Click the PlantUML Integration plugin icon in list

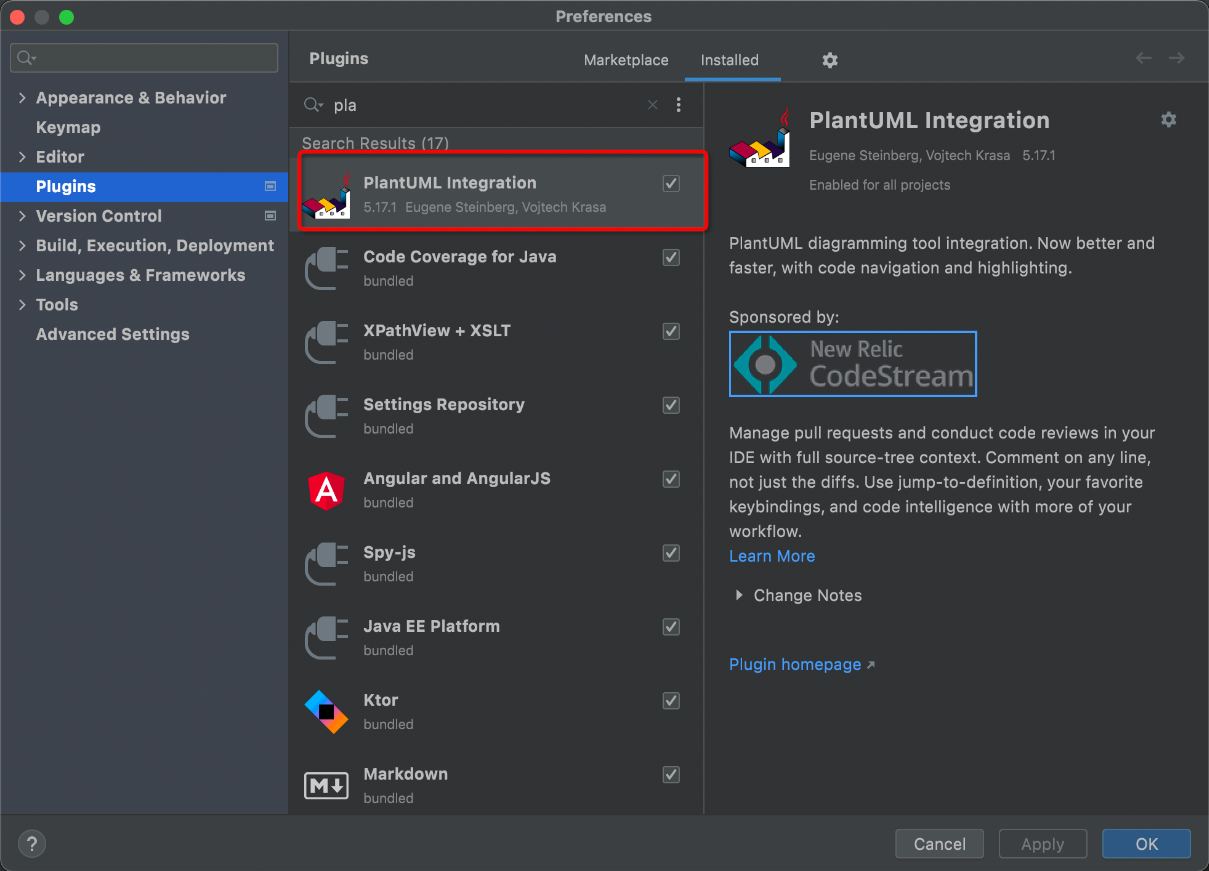[x=326, y=195]
